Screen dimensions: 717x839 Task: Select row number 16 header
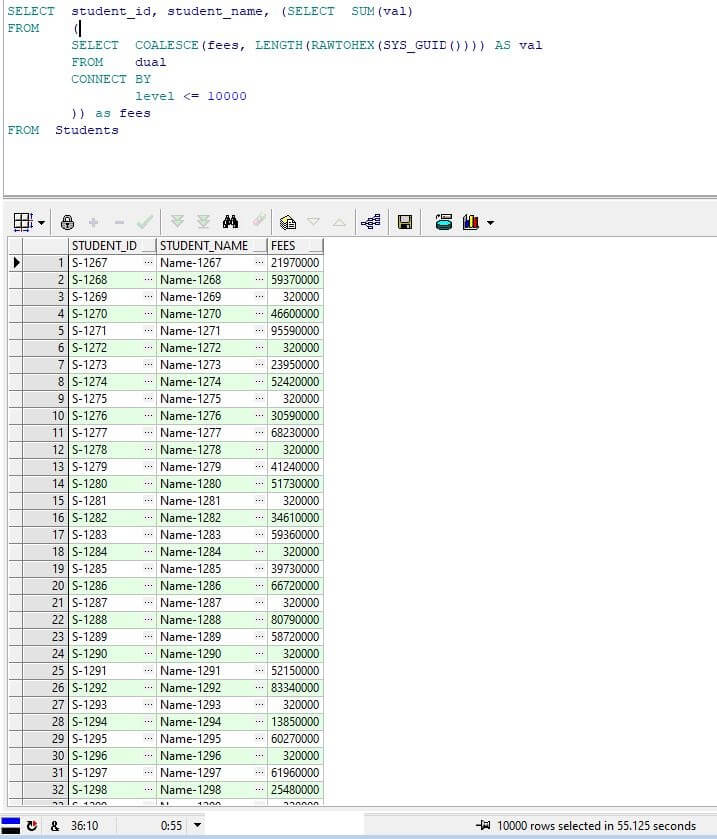[45, 518]
